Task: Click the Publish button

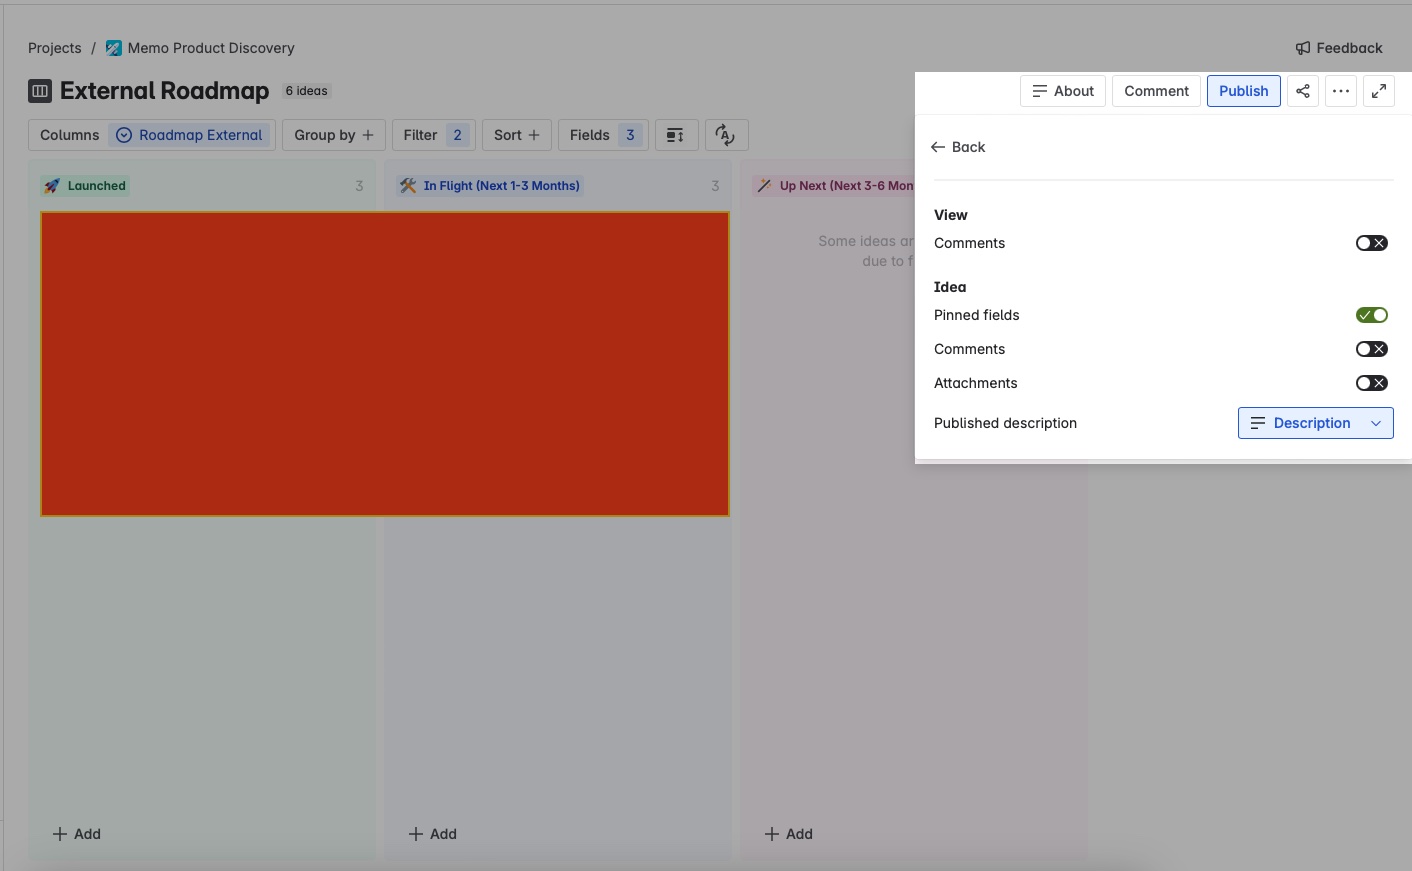Action: [1244, 91]
